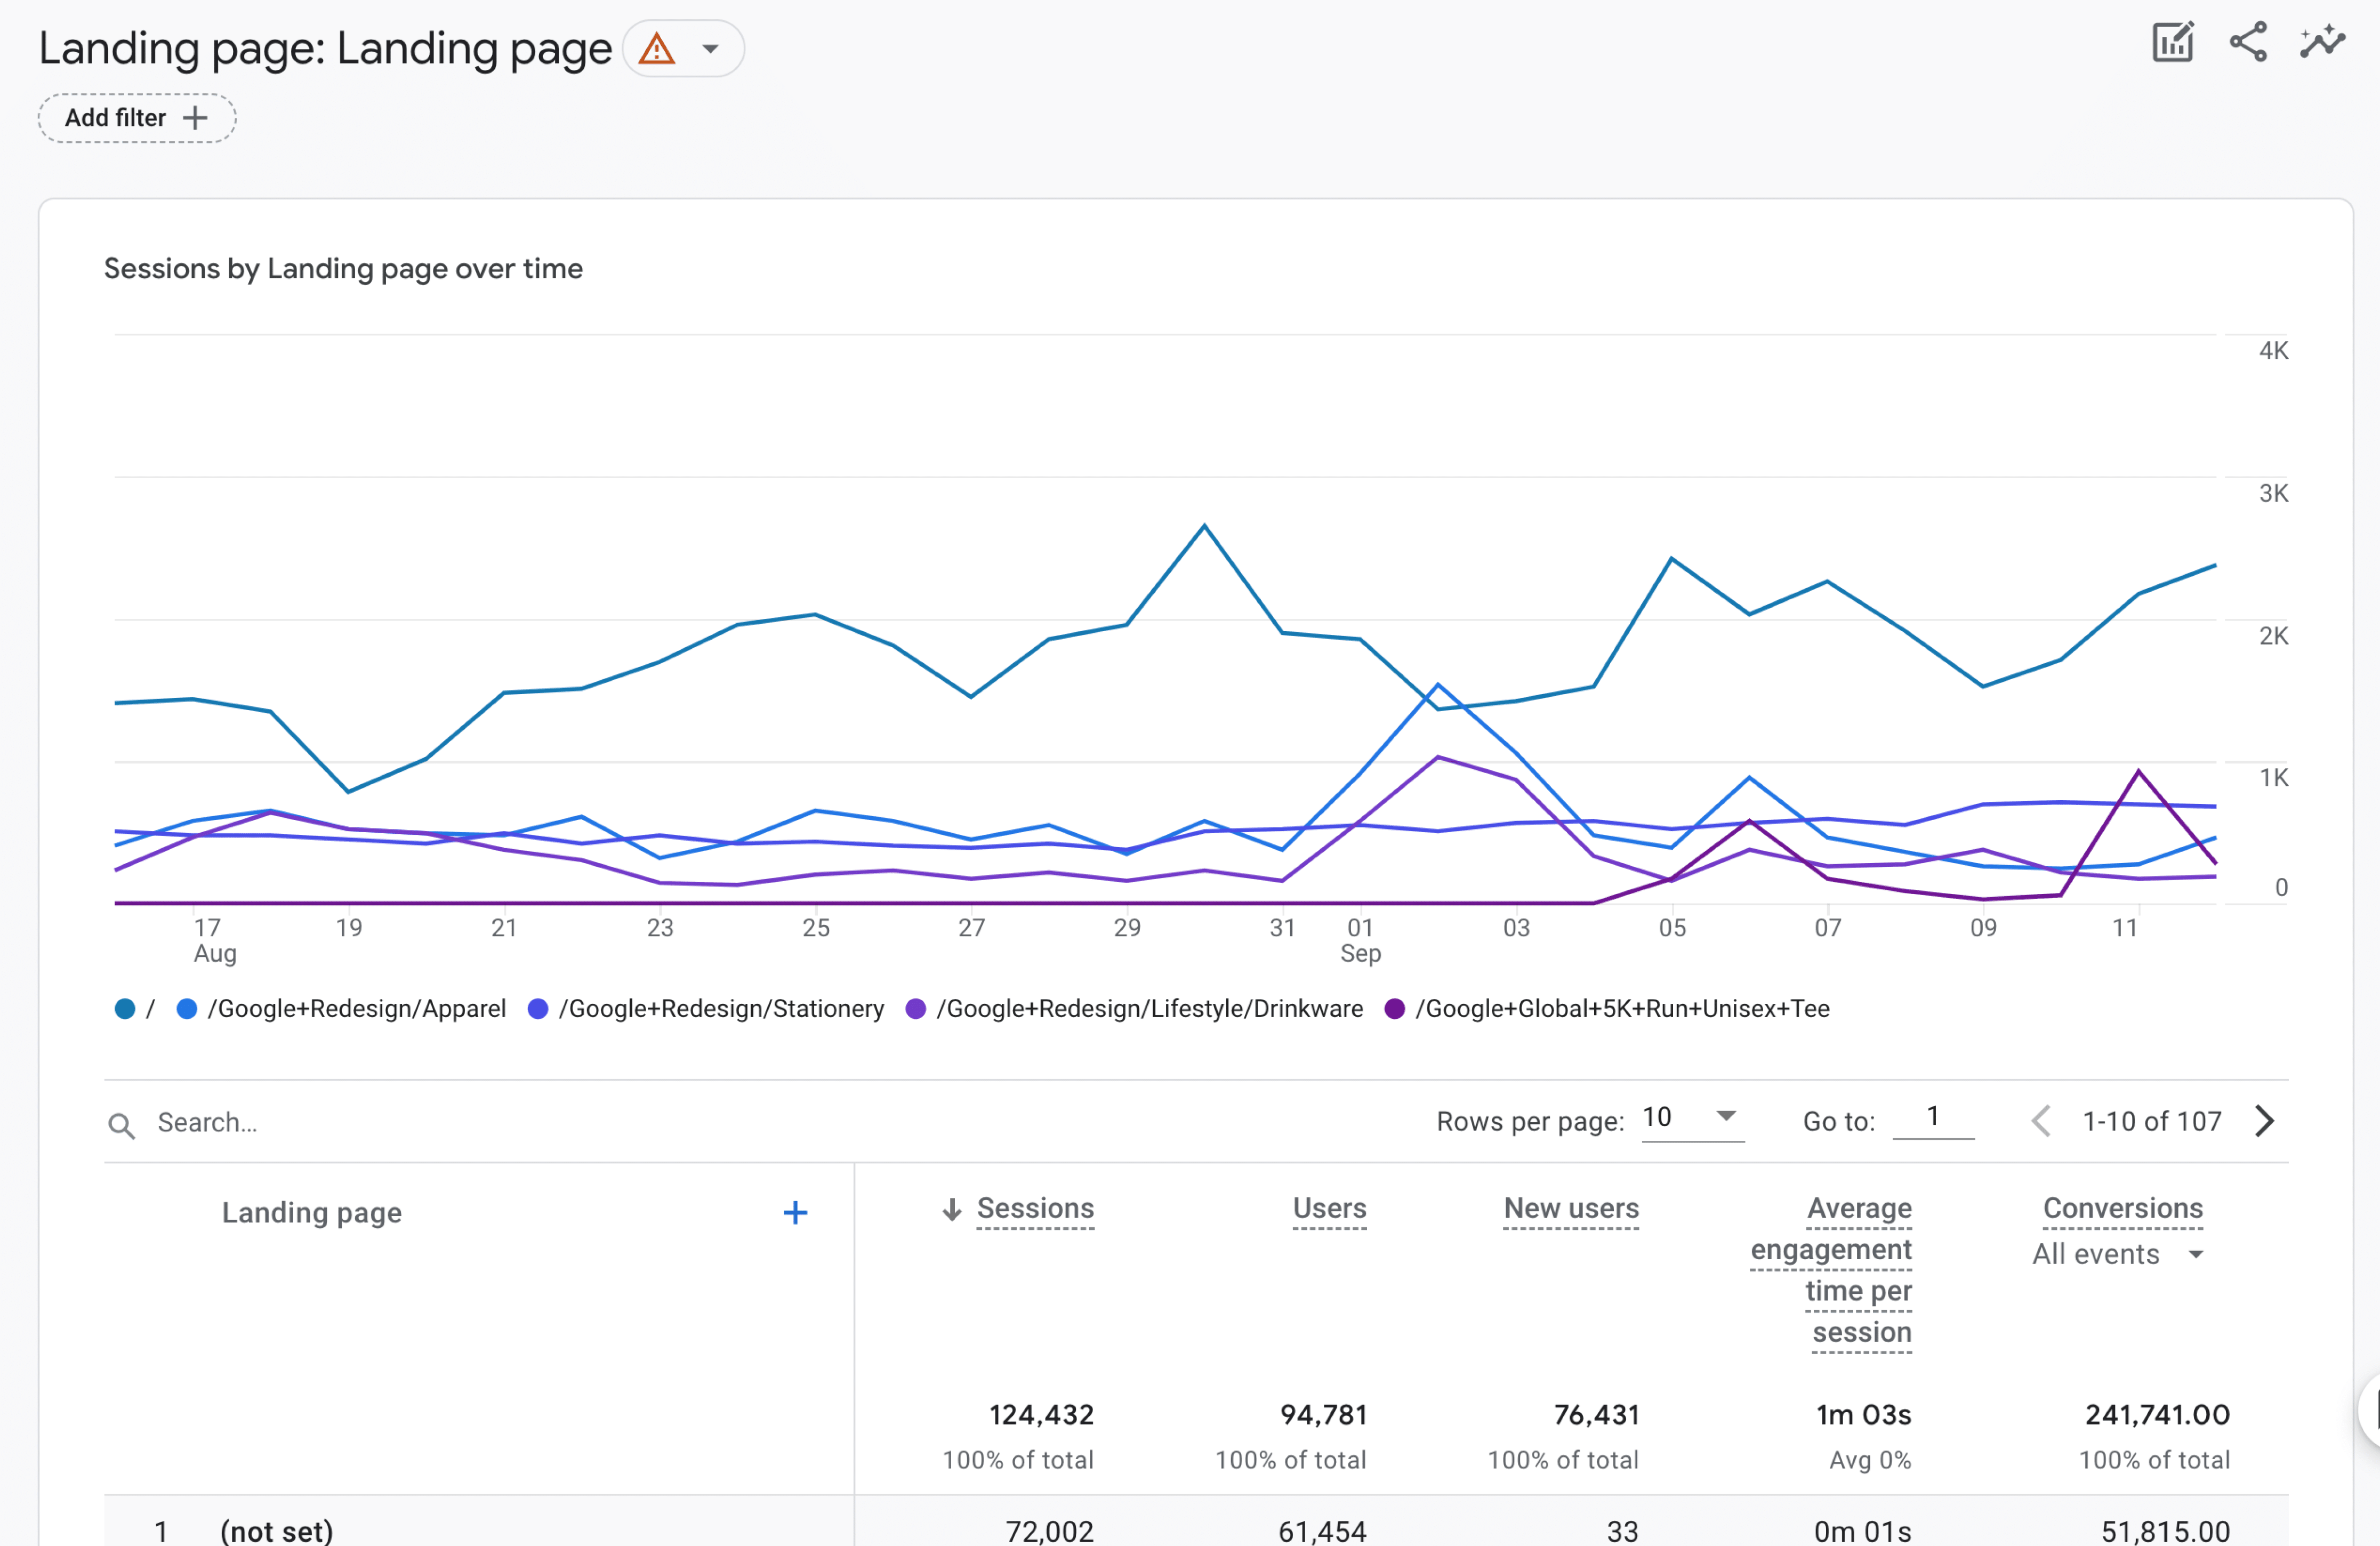Toggle the Lifestyle/Drinkware legend entry

[1149, 1009]
